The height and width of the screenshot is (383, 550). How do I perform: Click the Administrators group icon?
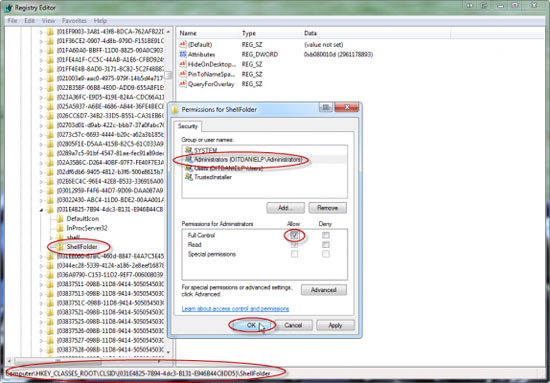click(x=189, y=160)
